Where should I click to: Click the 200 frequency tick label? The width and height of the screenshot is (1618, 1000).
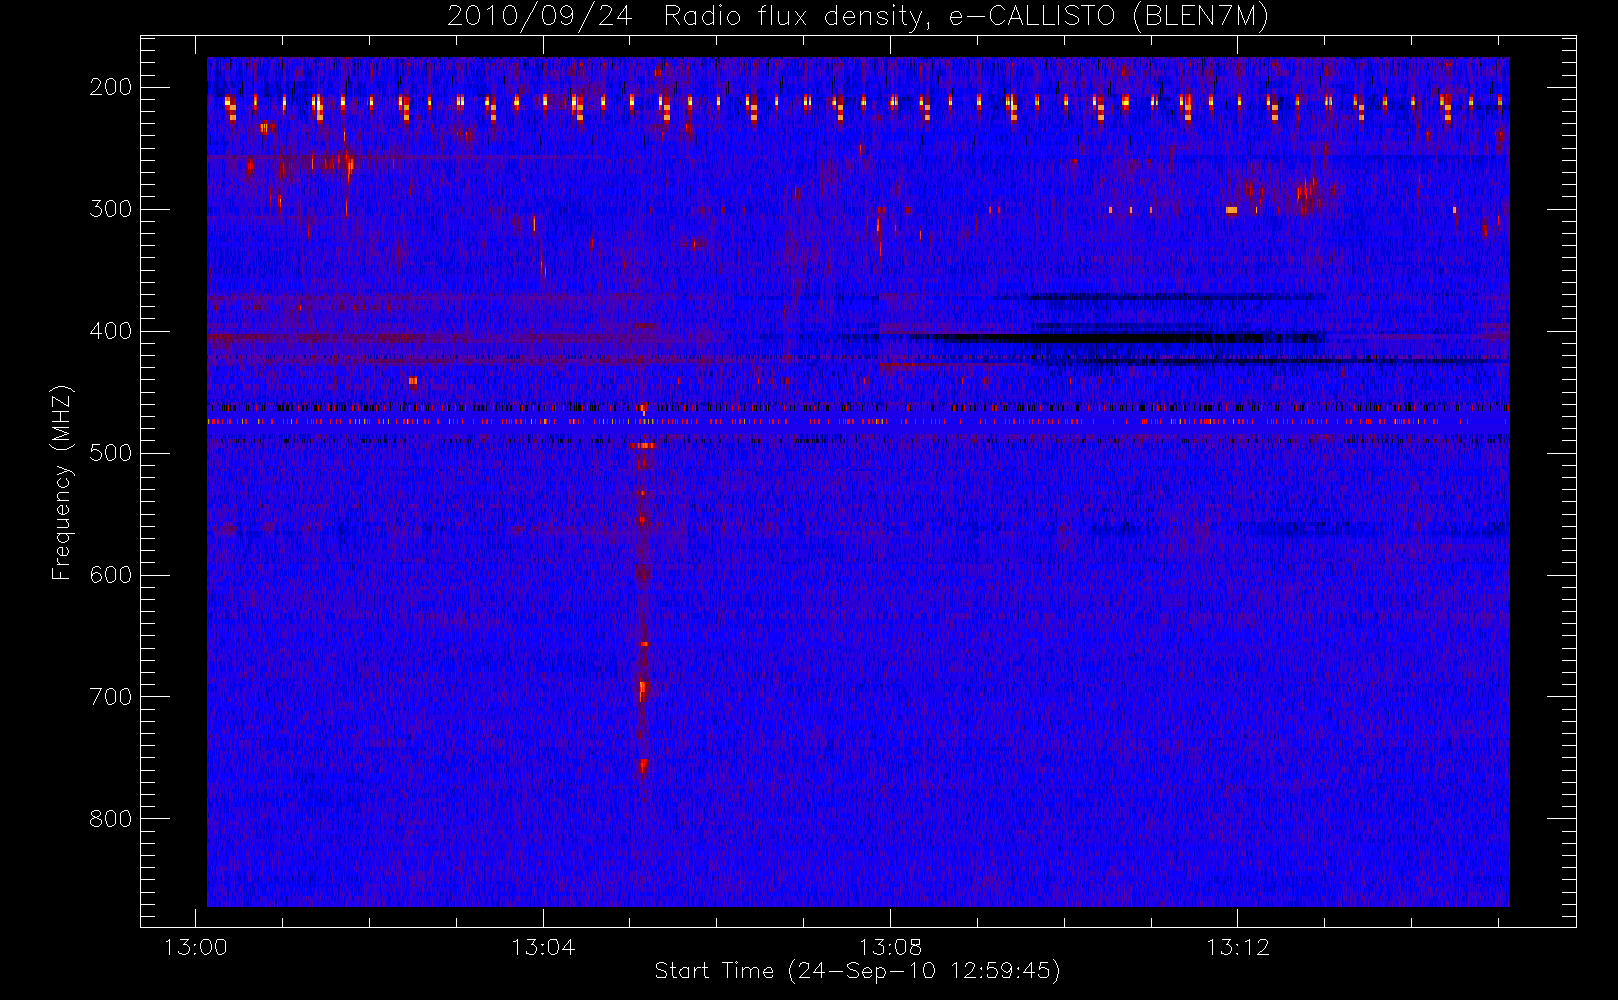[x=111, y=87]
